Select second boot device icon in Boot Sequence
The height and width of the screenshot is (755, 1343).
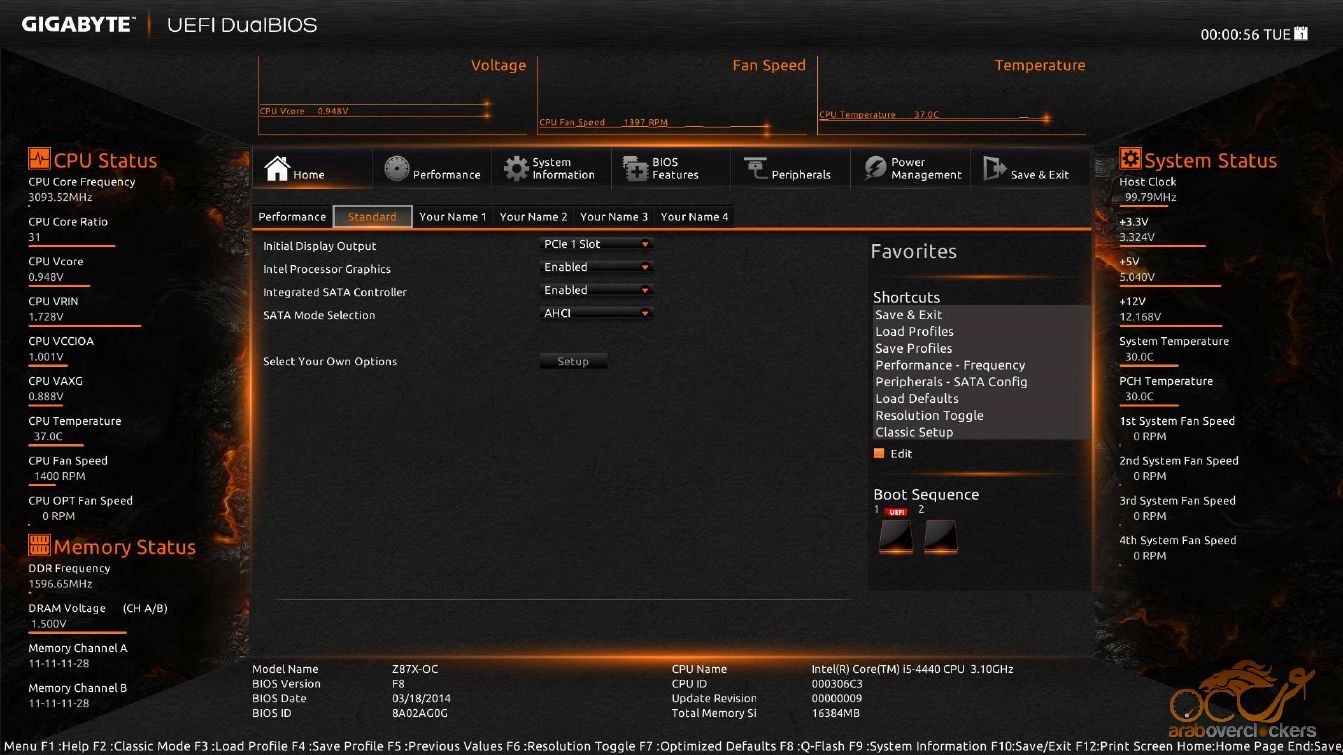point(940,537)
